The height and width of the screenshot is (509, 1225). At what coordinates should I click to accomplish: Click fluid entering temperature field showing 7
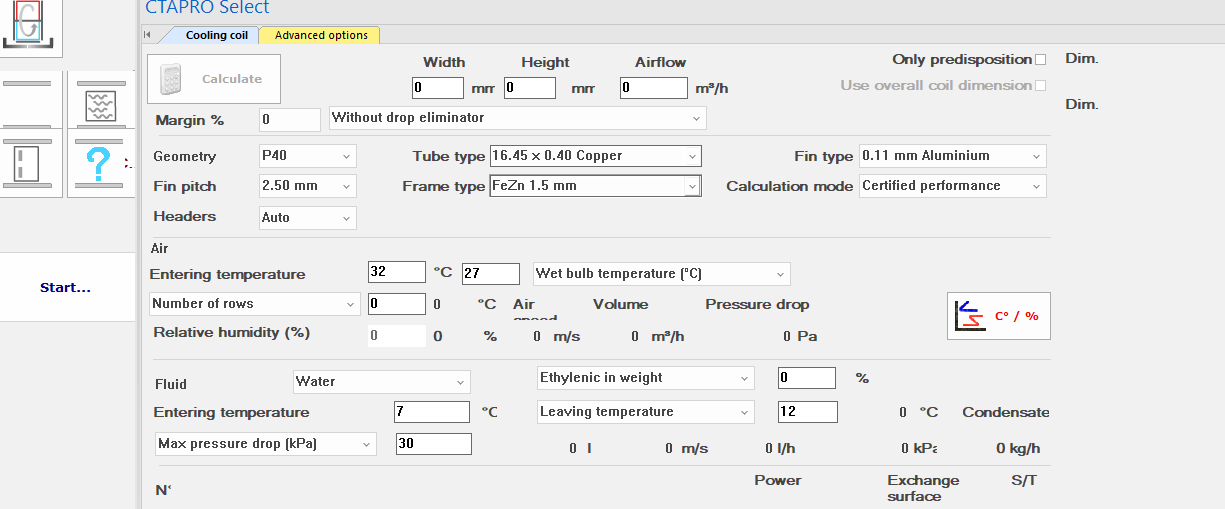(432, 412)
